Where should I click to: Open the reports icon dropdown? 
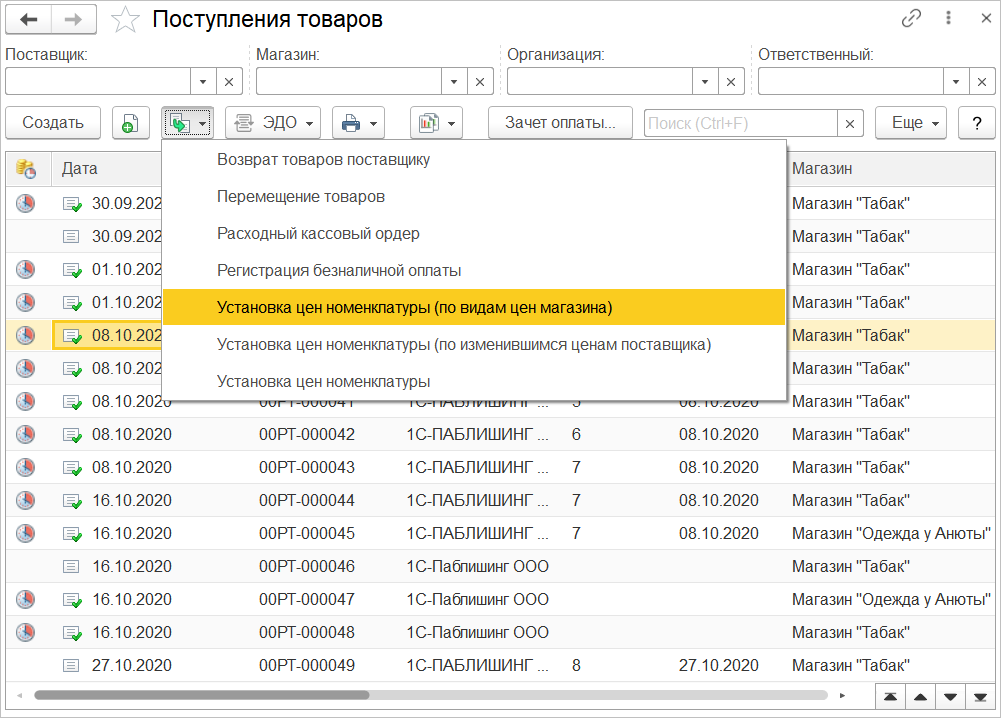(x=436, y=123)
